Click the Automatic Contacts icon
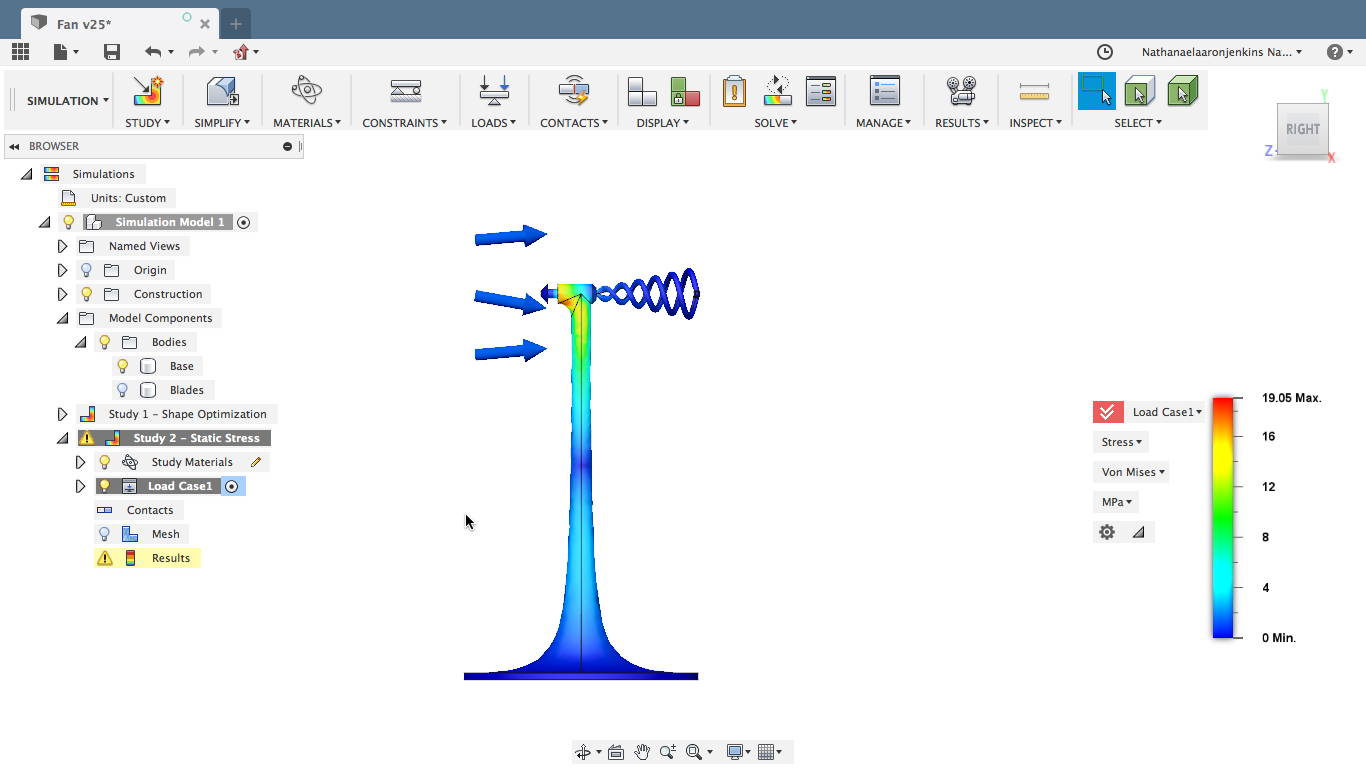The width and height of the screenshot is (1366, 768). click(x=574, y=91)
